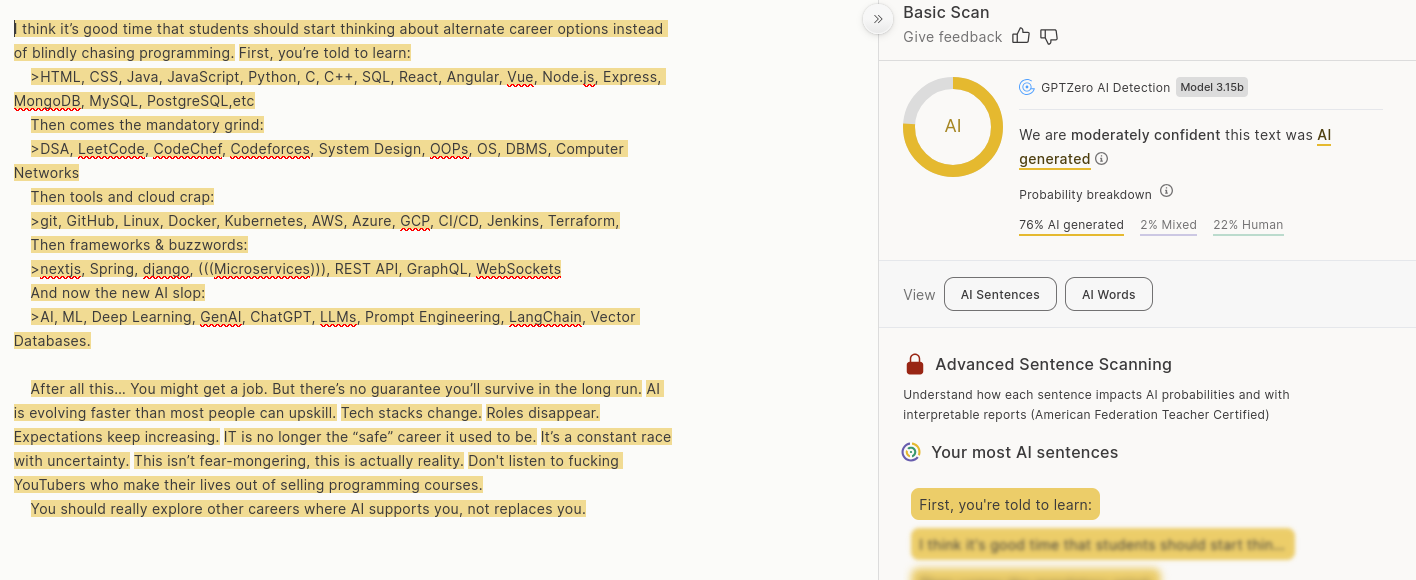This screenshot has height=580, width=1416.
Task: Click the Basic Scan heading
Action: [x=946, y=12]
